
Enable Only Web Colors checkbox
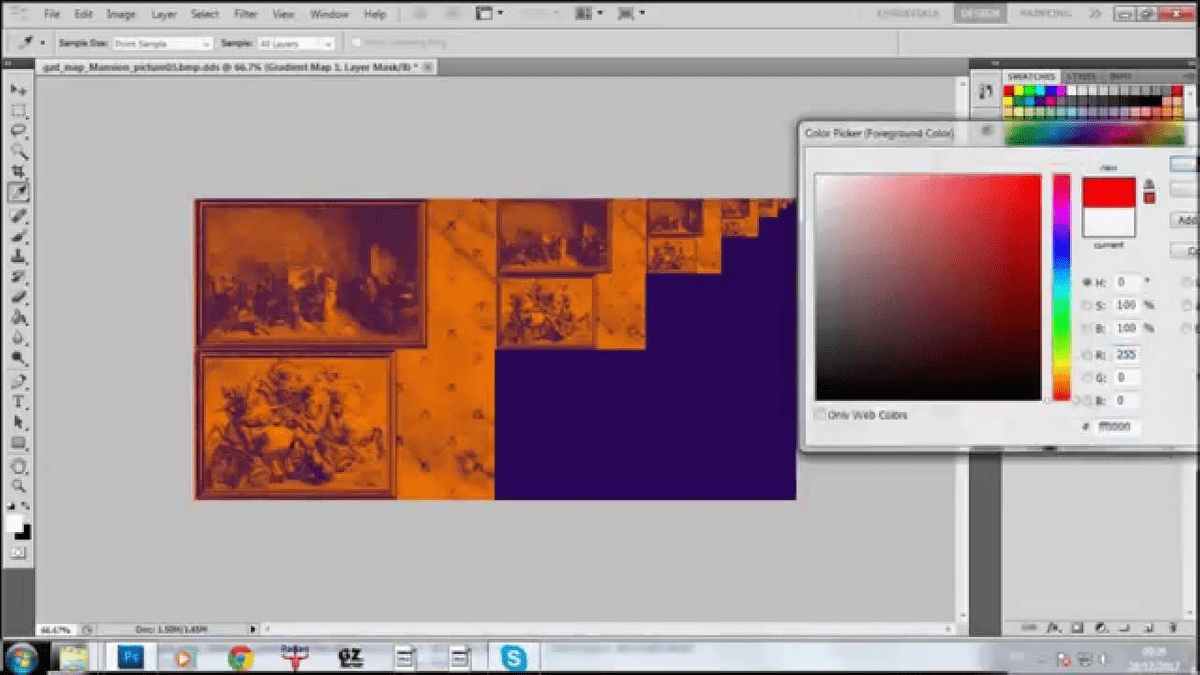pos(821,414)
